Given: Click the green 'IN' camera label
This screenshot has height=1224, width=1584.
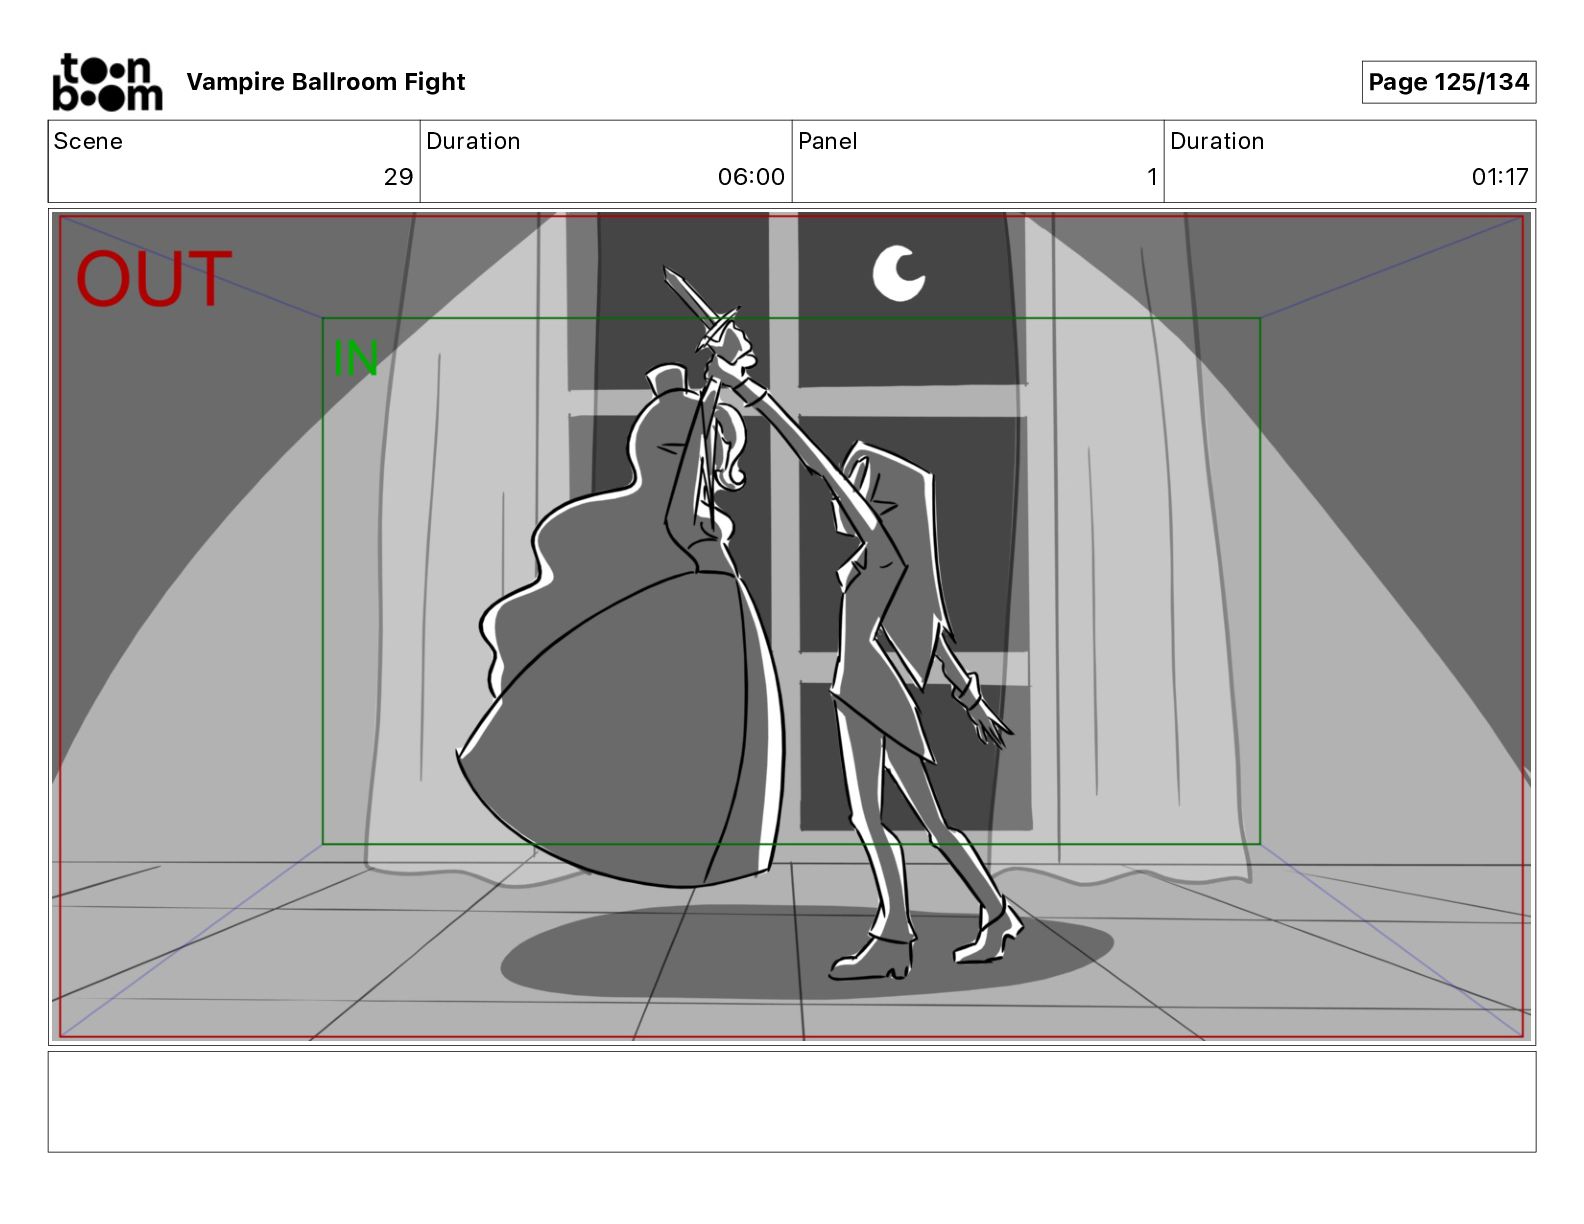Looking at the screenshot, I should click(355, 358).
